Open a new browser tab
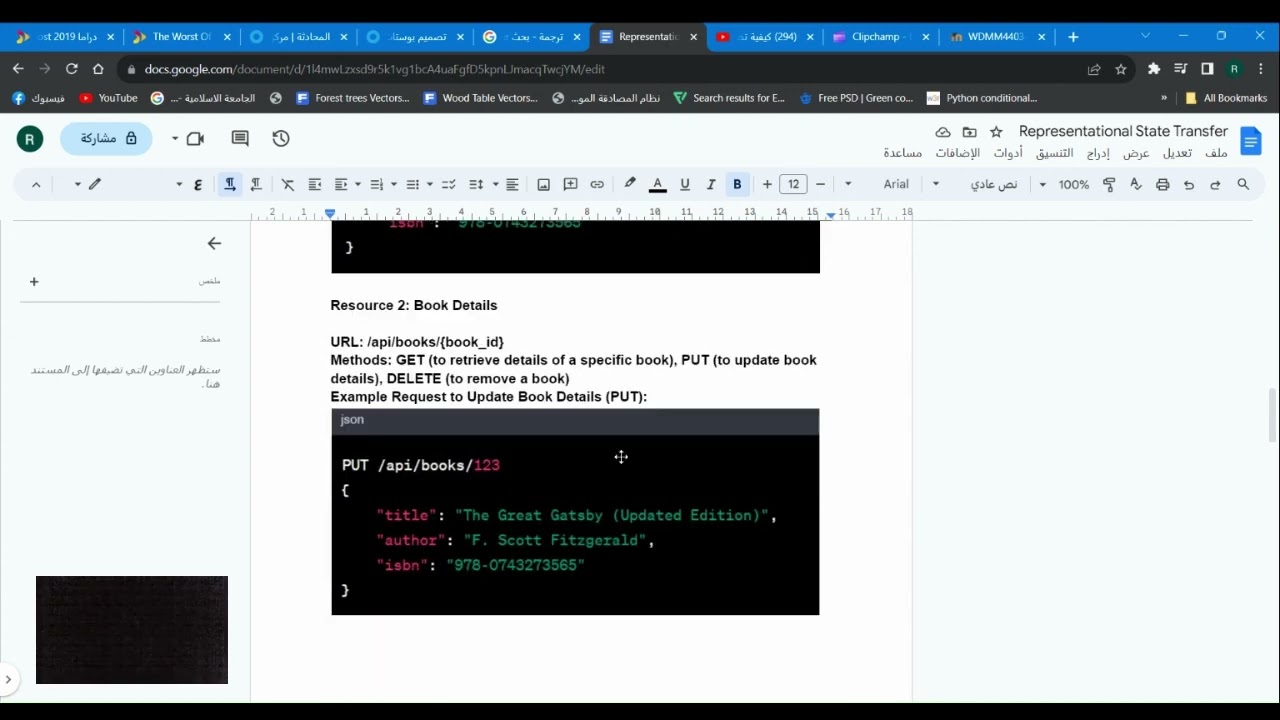This screenshot has height=720, width=1280. 1073,37
